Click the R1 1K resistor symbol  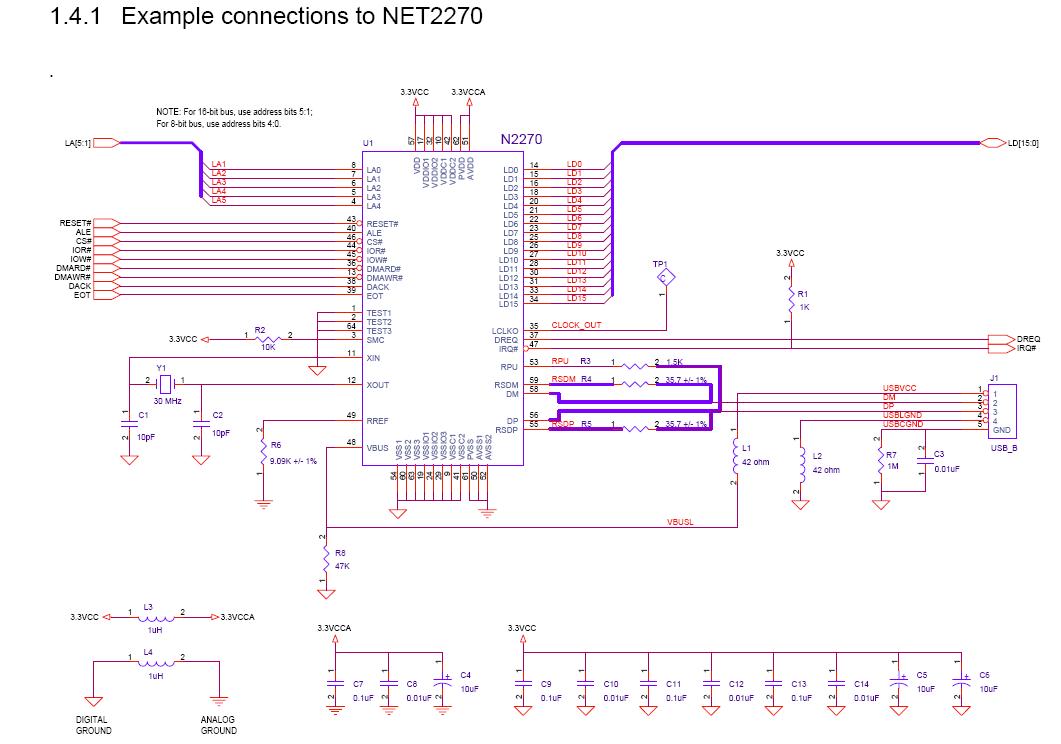[x=791, y=300]
